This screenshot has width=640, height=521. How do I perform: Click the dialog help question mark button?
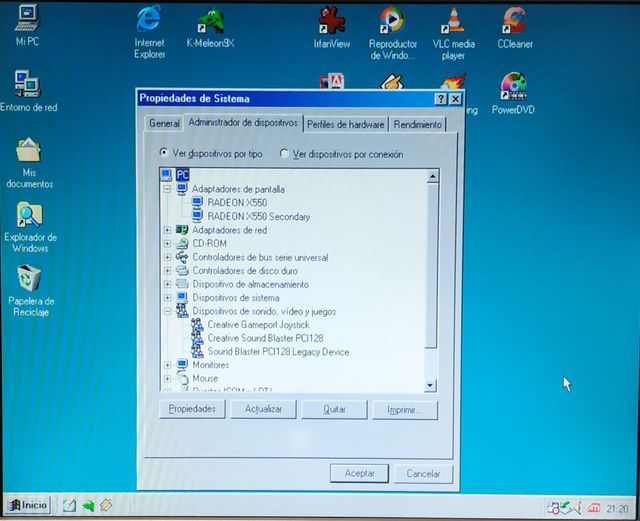click(440, 99)
